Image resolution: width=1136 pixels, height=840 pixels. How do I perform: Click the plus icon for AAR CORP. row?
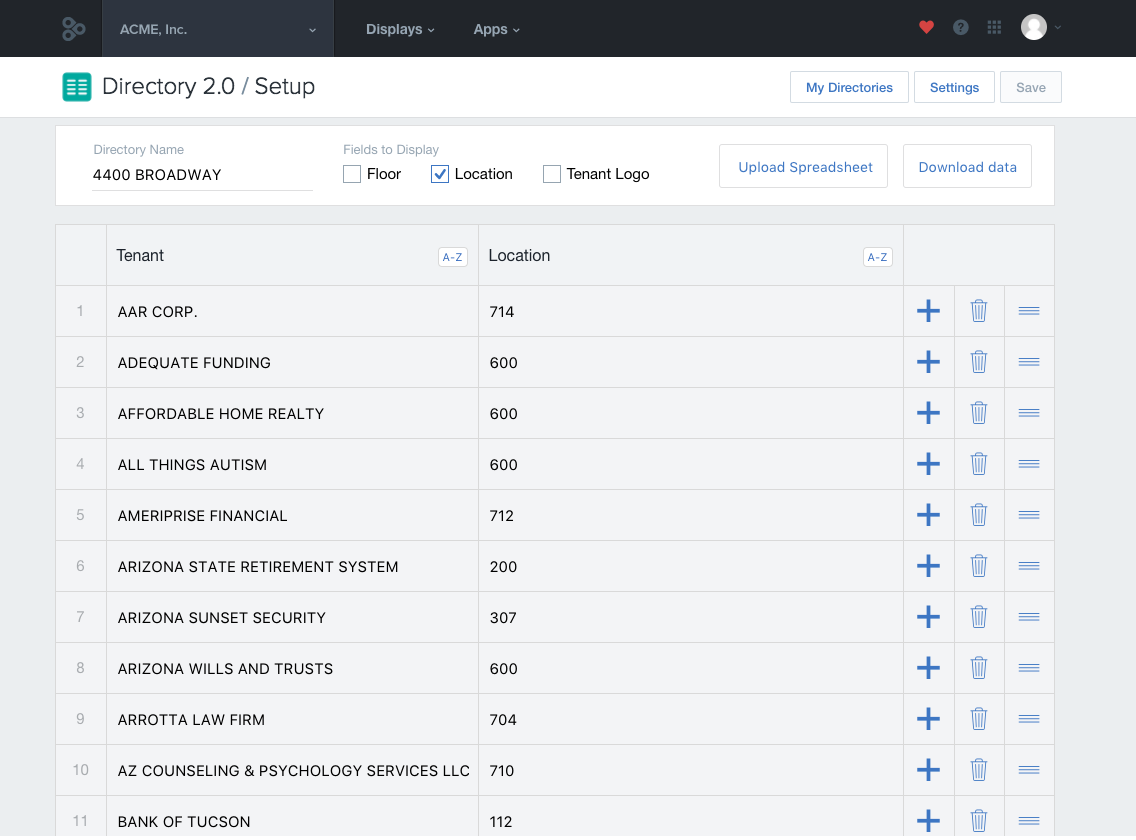[x=928, y=311]
